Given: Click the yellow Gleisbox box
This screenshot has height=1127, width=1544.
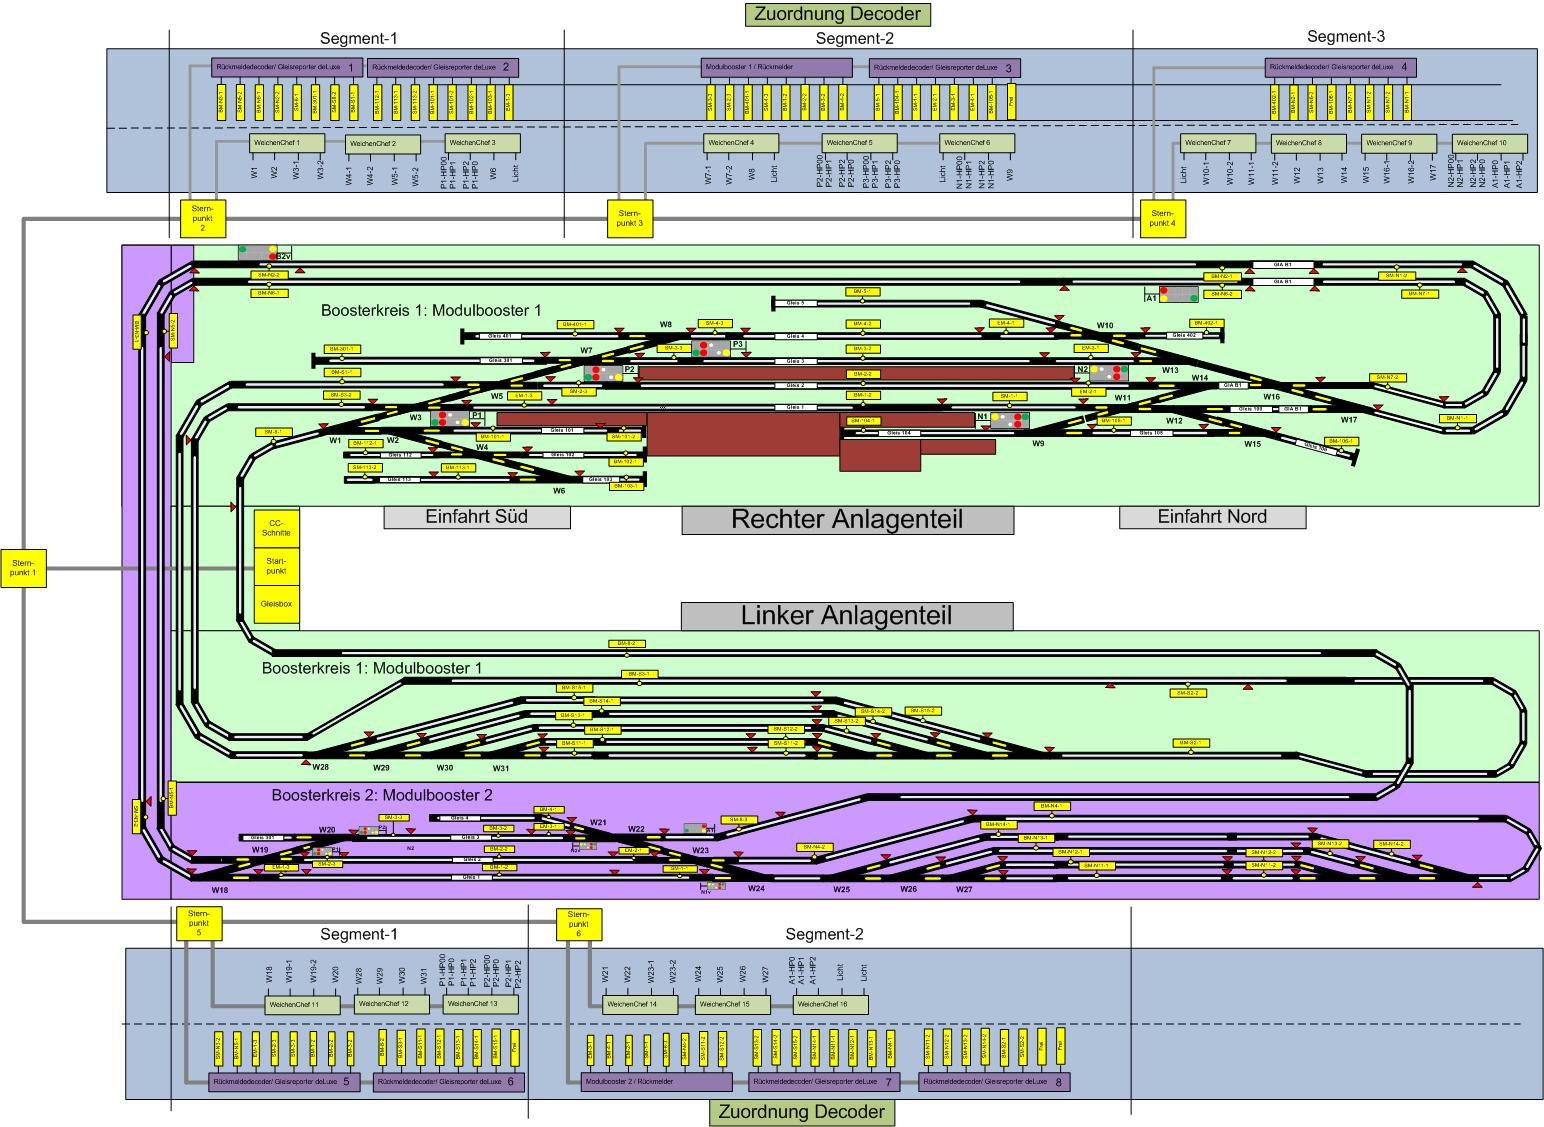Looking at the screenshot, I should coord(277,605).
